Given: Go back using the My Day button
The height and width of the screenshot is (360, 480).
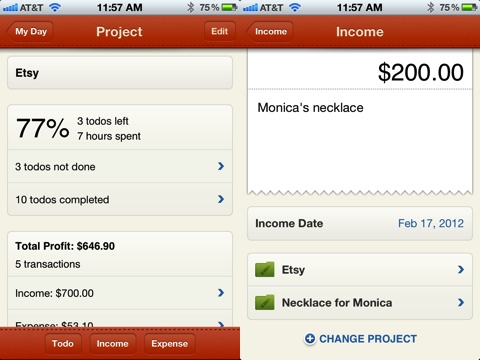Looking at the screenshot, I should point(30,32).
